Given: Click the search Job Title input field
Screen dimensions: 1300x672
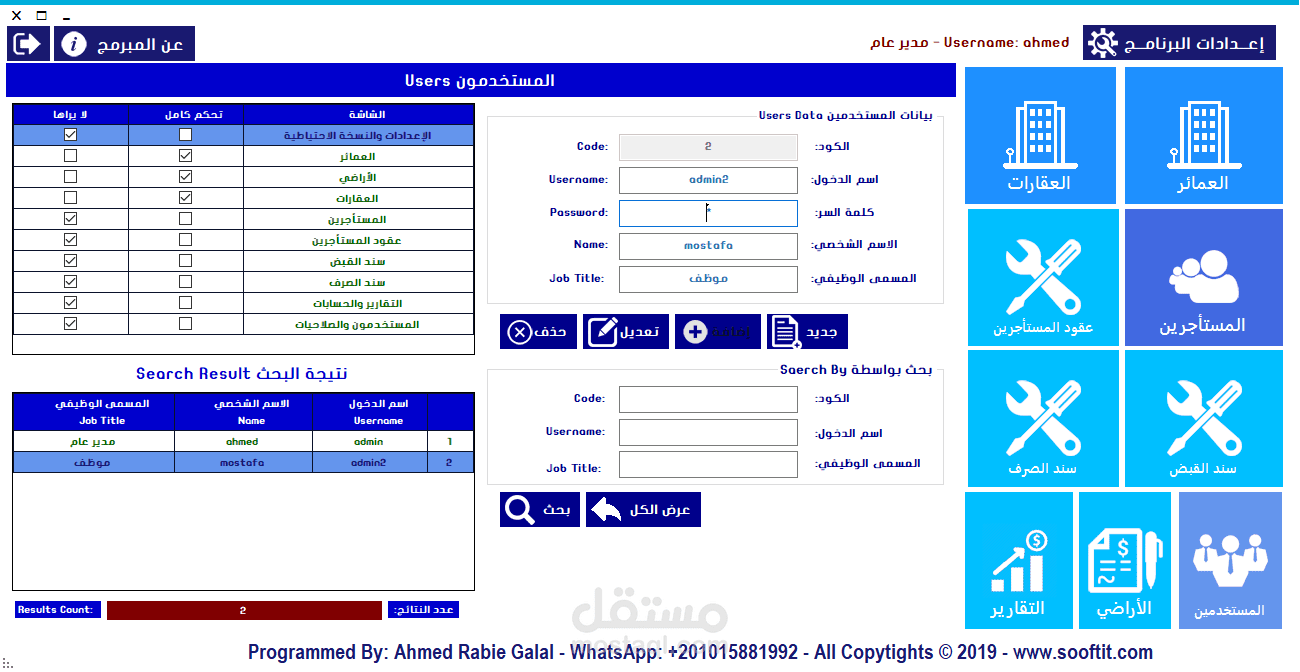Looking at the screenshot, I should point(708,465).
